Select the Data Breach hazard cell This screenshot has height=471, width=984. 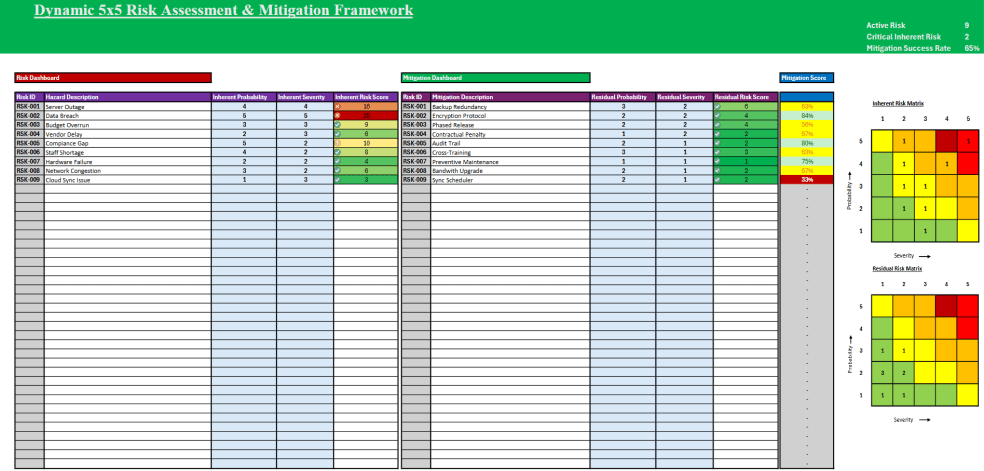tap(127, 116)
